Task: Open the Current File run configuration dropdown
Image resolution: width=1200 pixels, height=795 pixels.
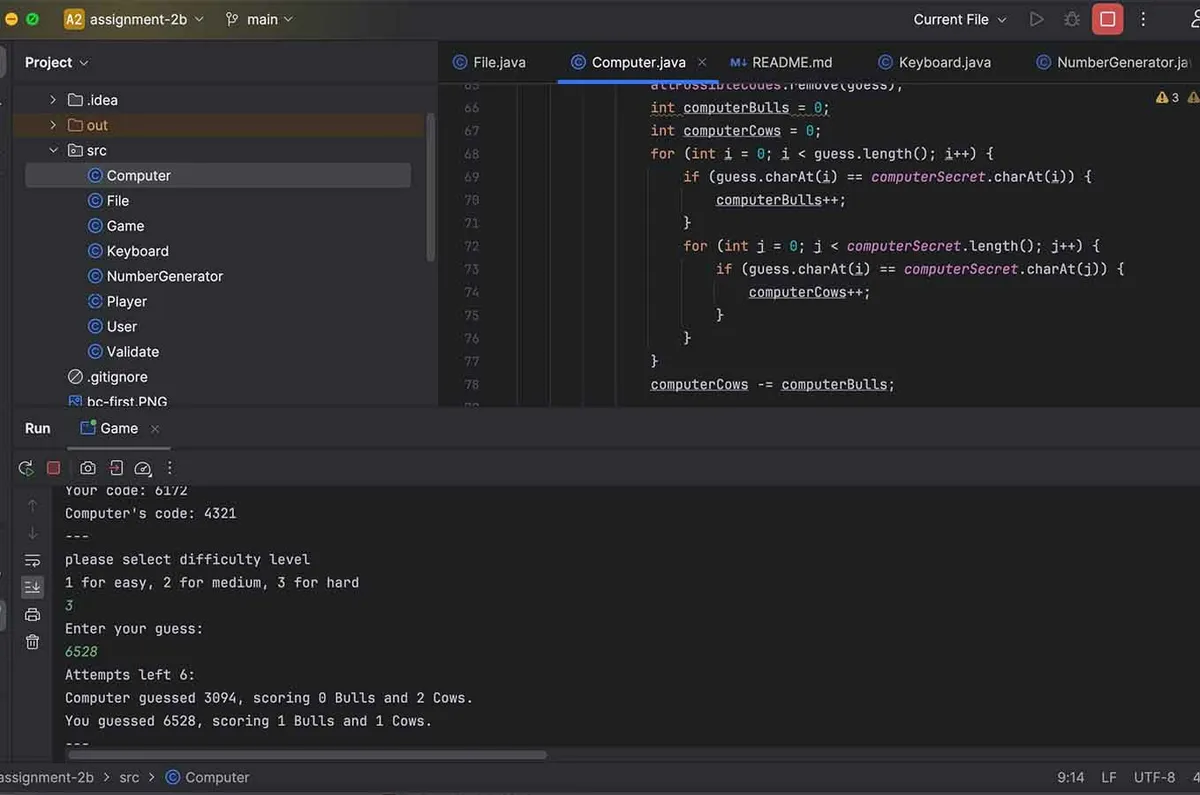Action: click(x=960, y=19)
